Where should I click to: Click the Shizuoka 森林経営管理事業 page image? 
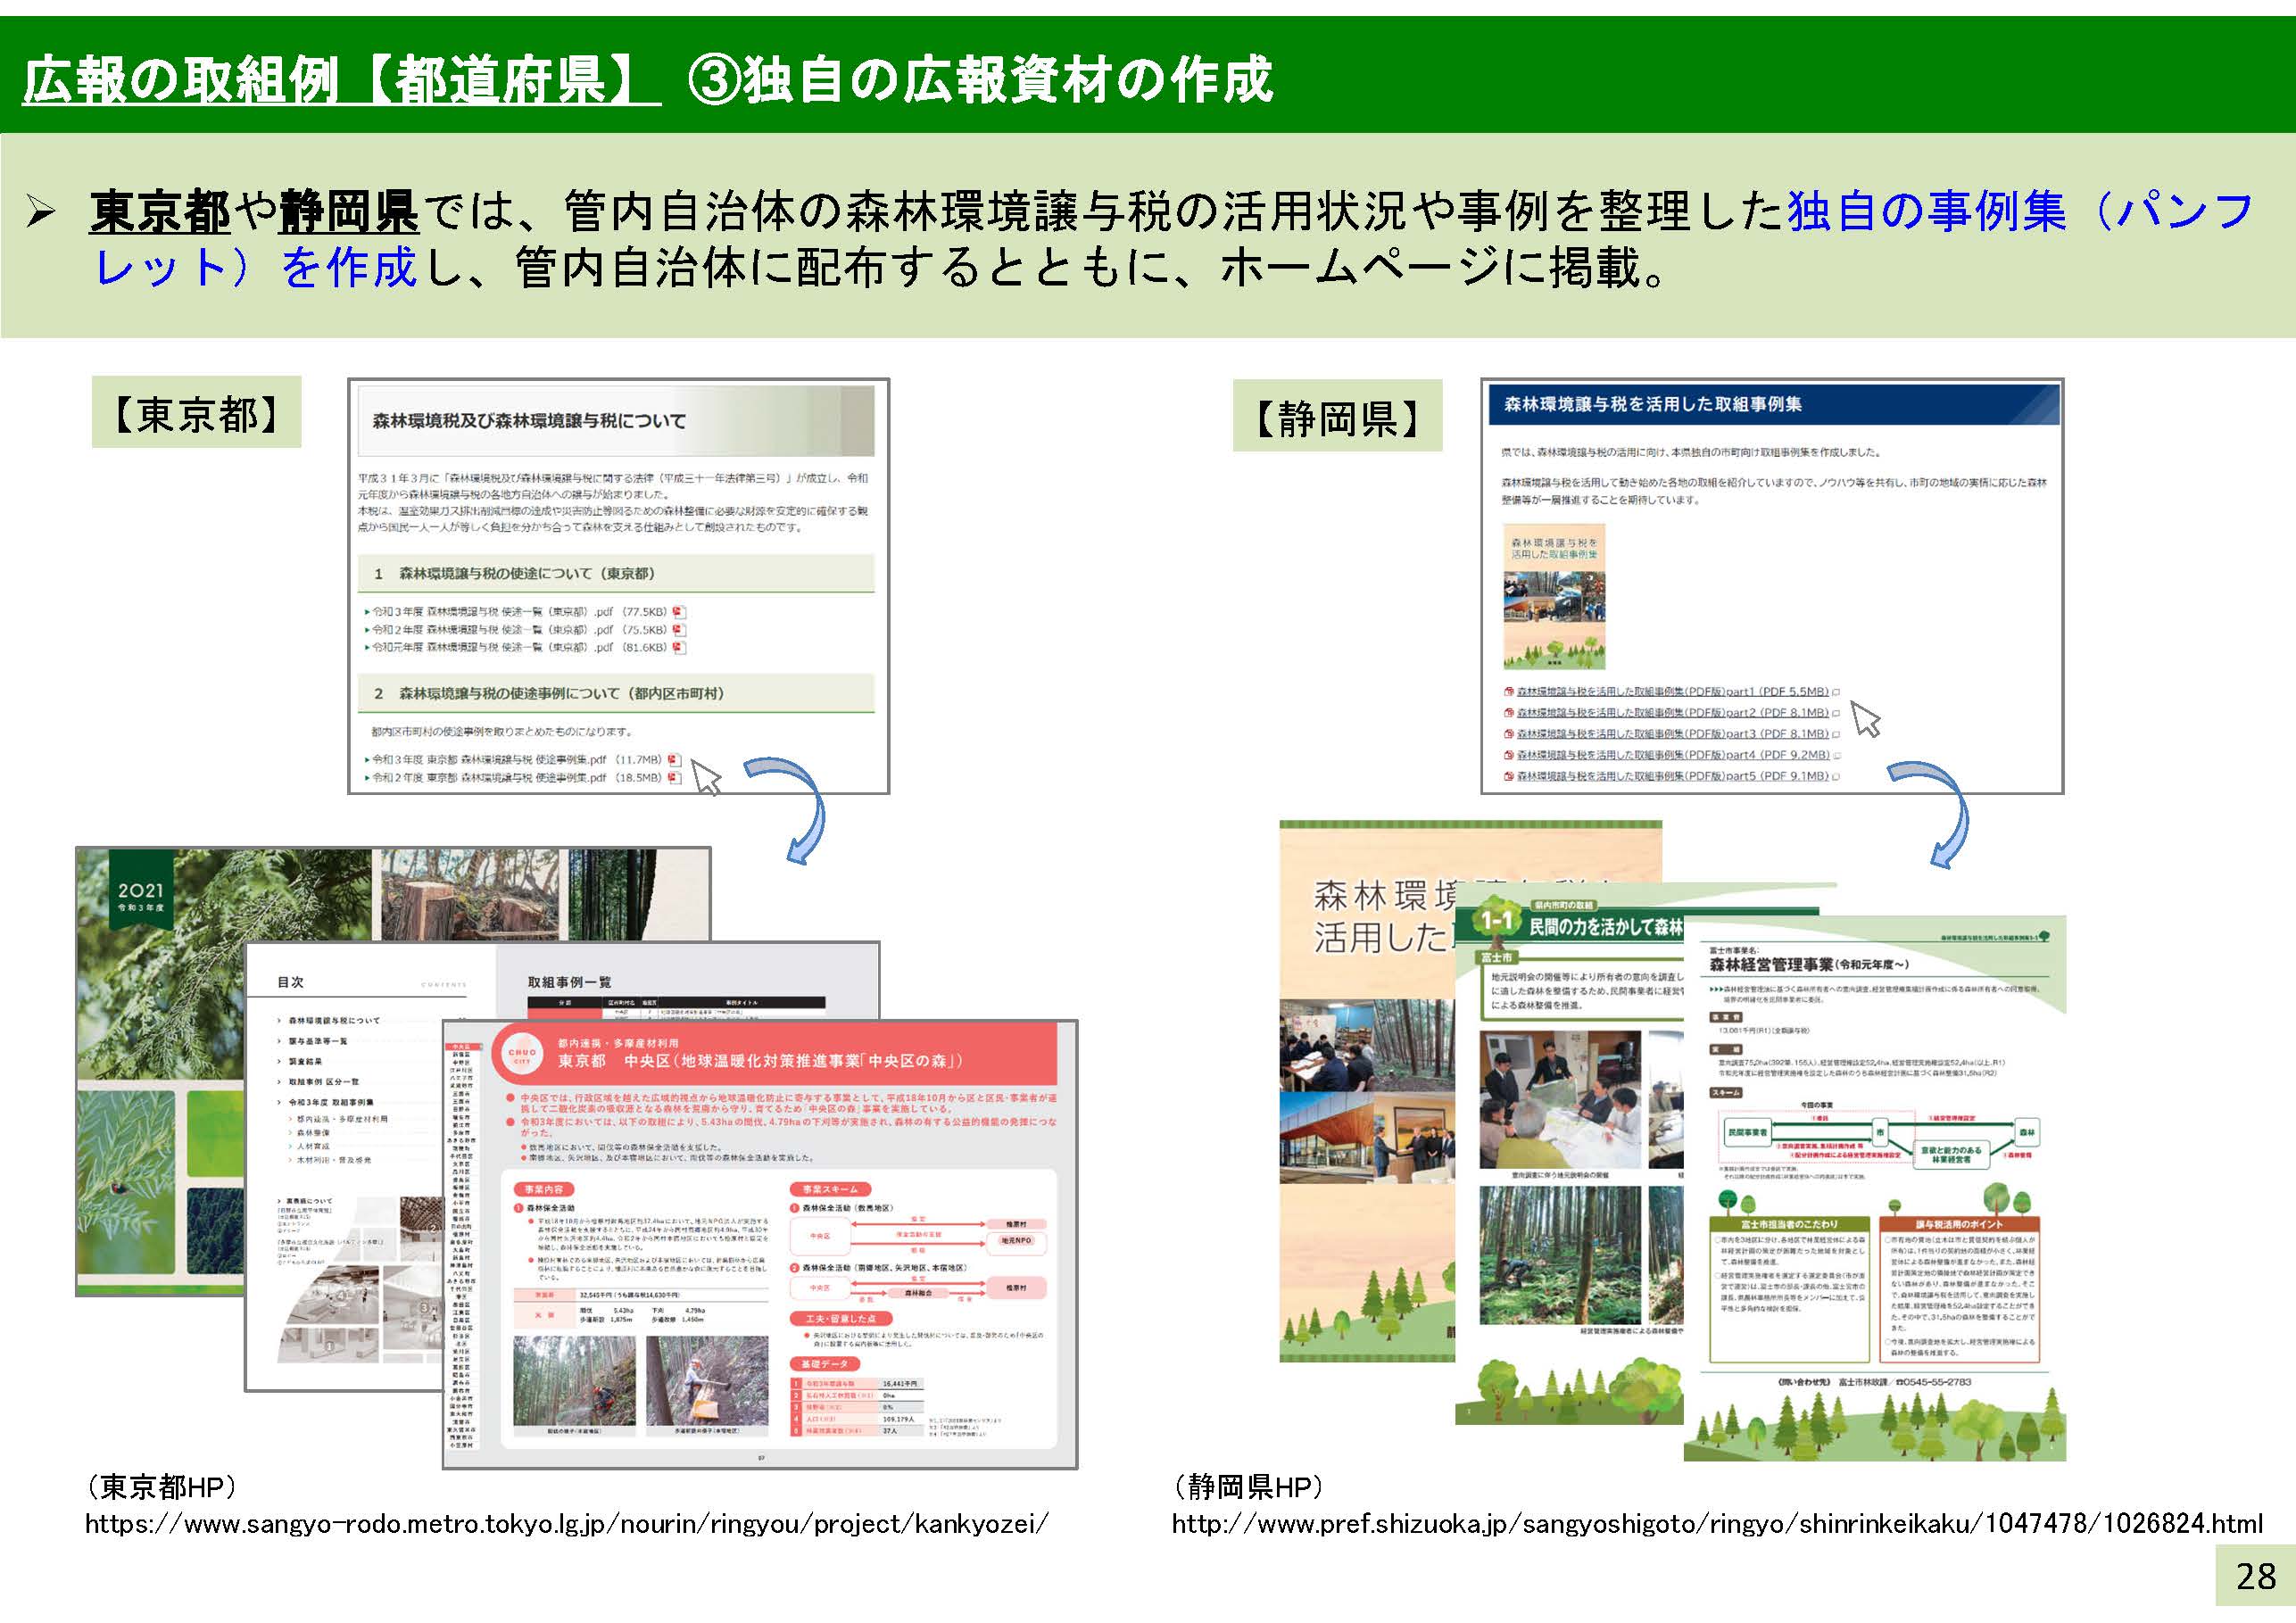1875,1188
